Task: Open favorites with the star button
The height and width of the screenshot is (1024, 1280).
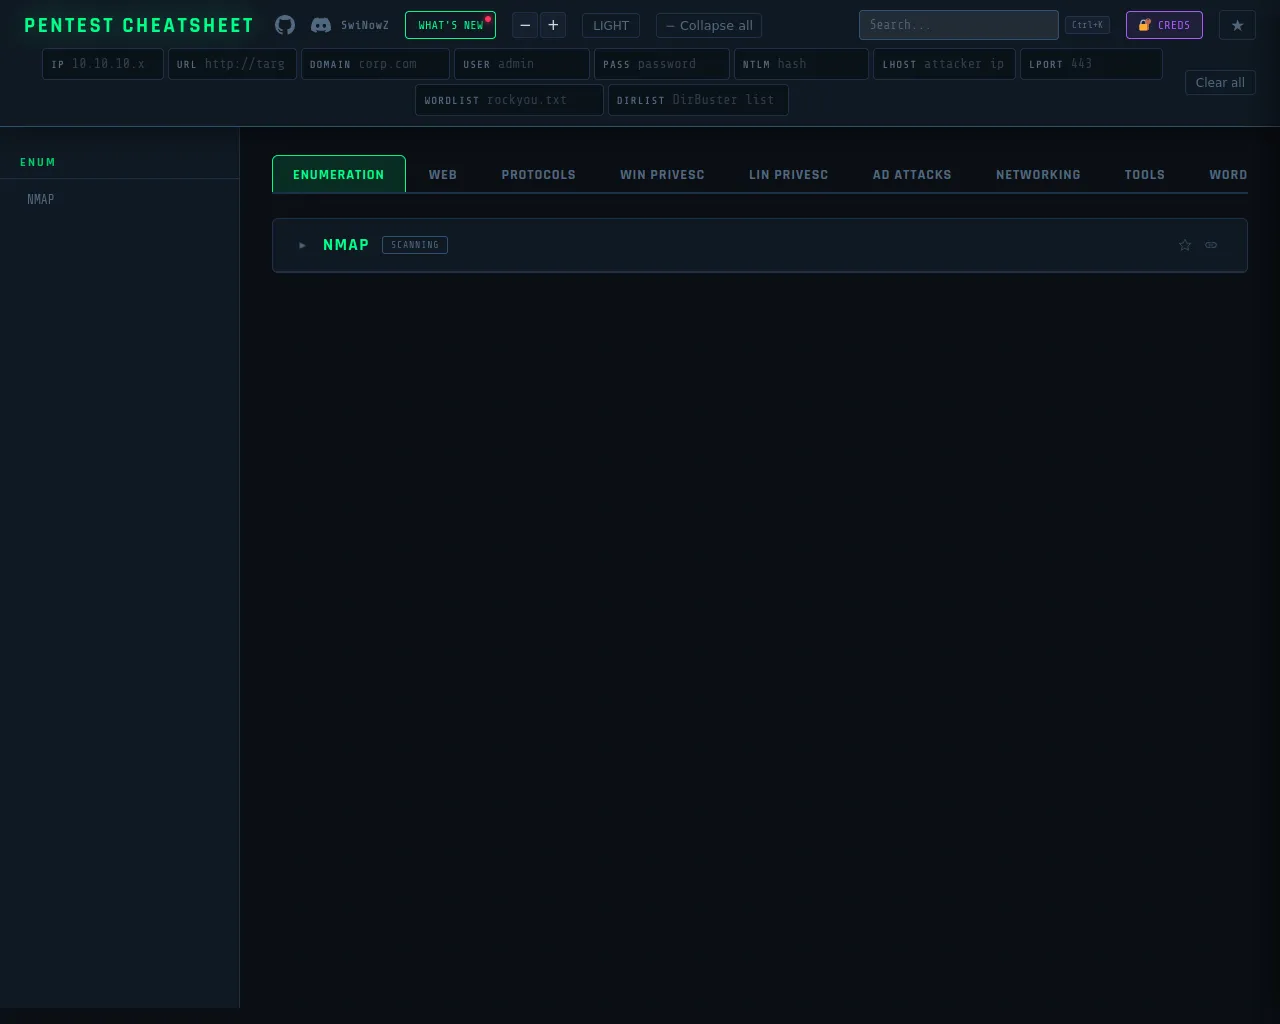Action: (1237, 25)
